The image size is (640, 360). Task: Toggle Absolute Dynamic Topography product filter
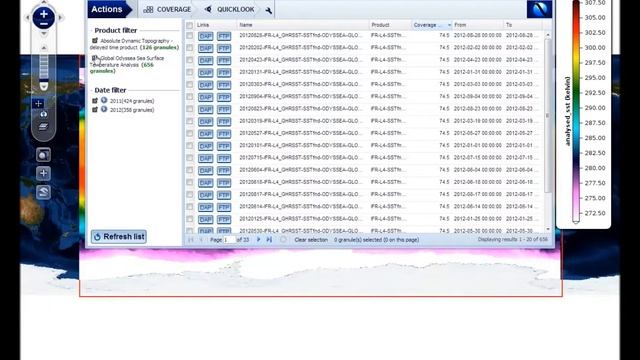95,40
